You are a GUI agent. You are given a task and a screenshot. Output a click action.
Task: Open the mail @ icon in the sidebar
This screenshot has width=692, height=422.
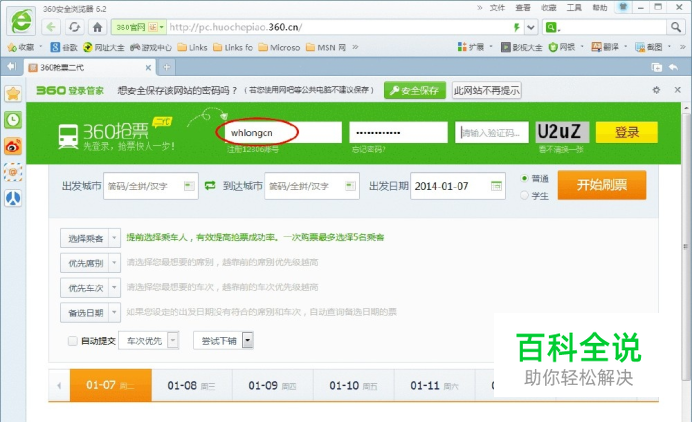click(13, 172)
